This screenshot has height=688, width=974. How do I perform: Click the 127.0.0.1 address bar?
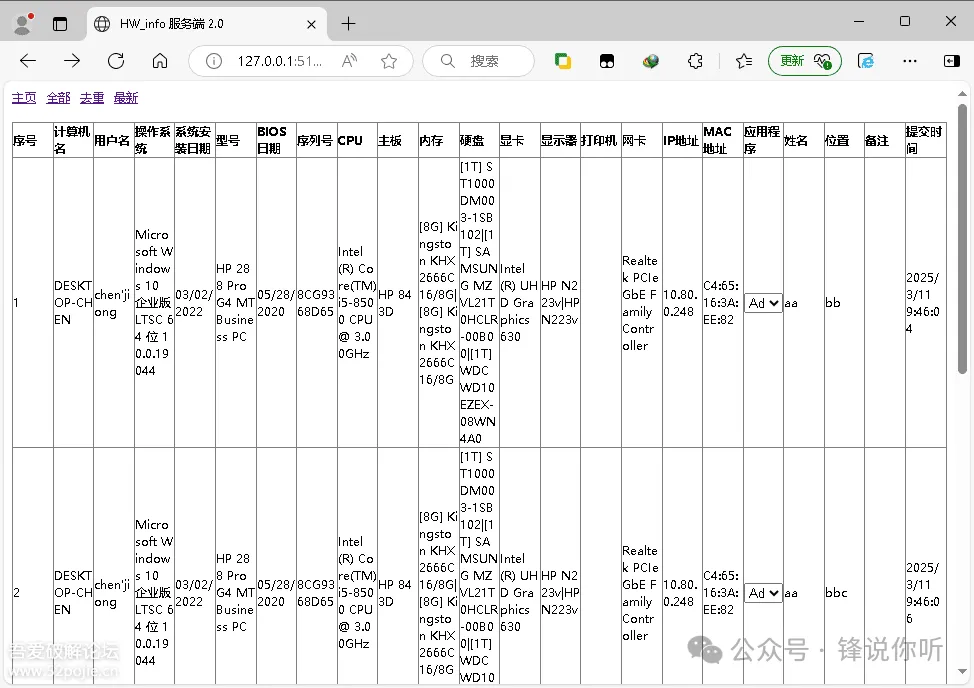[280, 61]
